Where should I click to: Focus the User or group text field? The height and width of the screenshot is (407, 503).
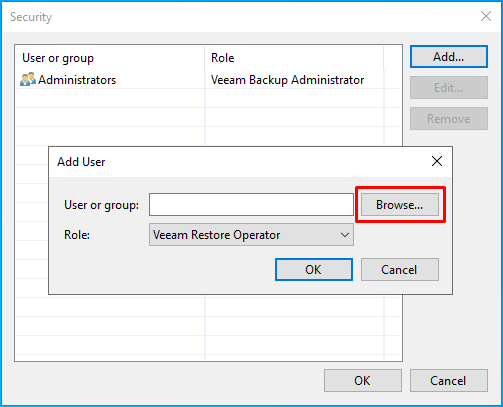tap(251, 205)
